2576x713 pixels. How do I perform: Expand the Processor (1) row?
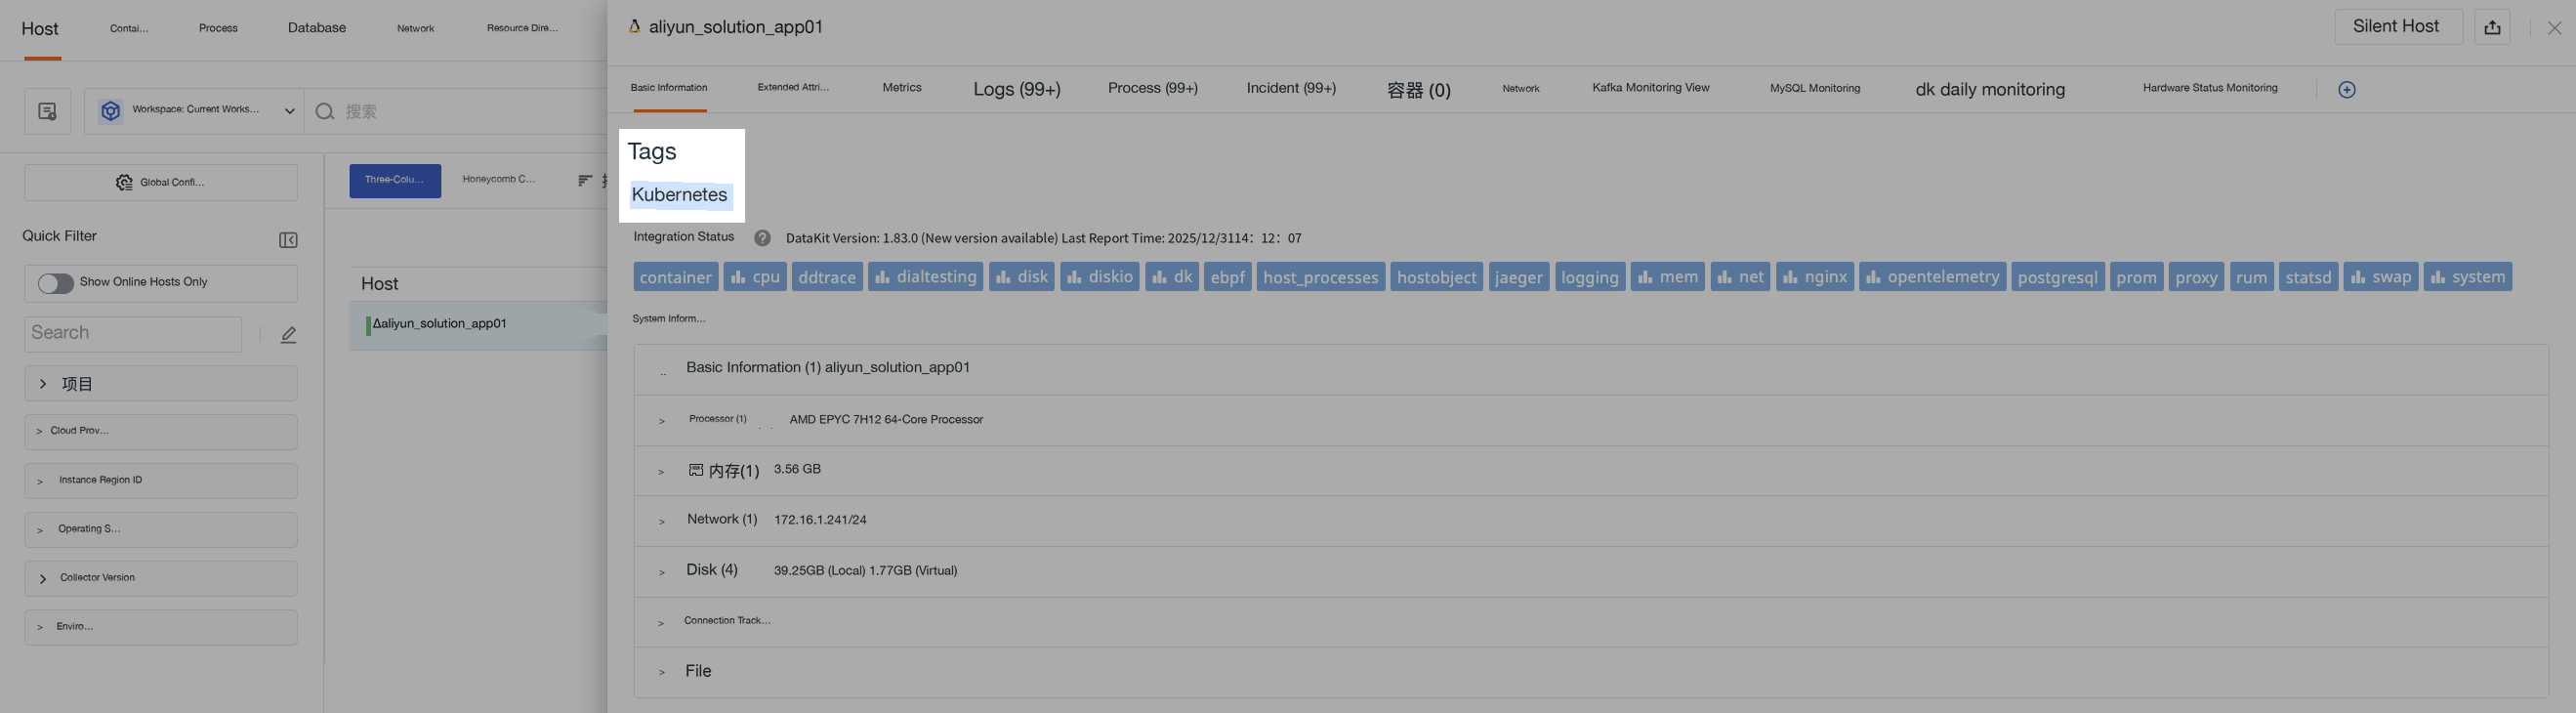click(x=661, y=421)
